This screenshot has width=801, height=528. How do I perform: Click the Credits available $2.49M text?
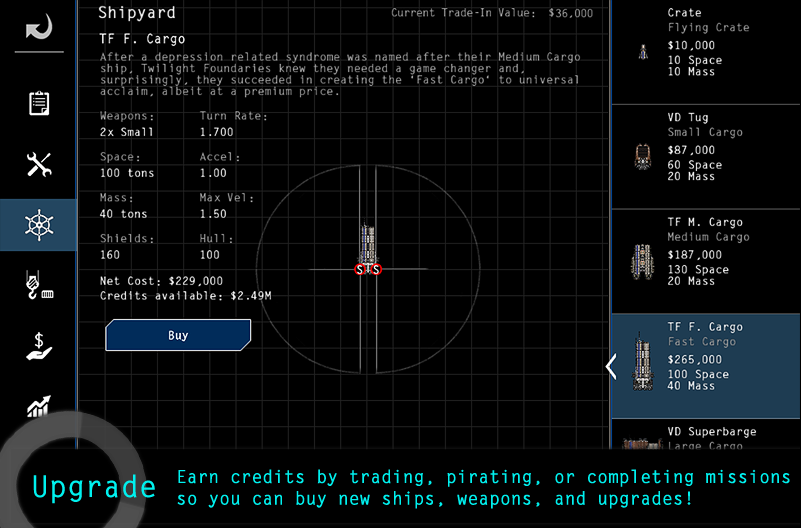coord(185,296)
